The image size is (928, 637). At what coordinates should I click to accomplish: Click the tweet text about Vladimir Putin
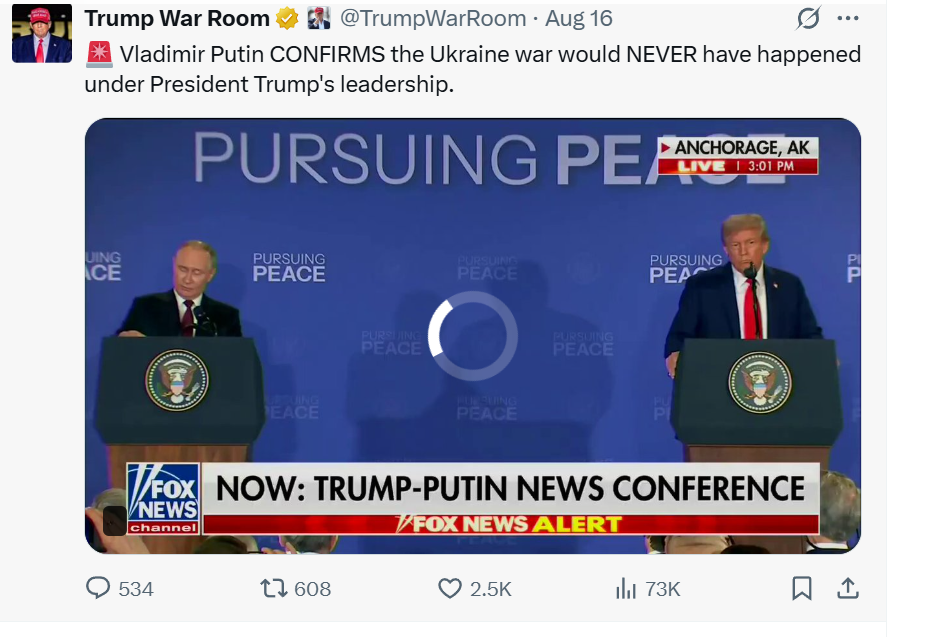coord(472,69)
